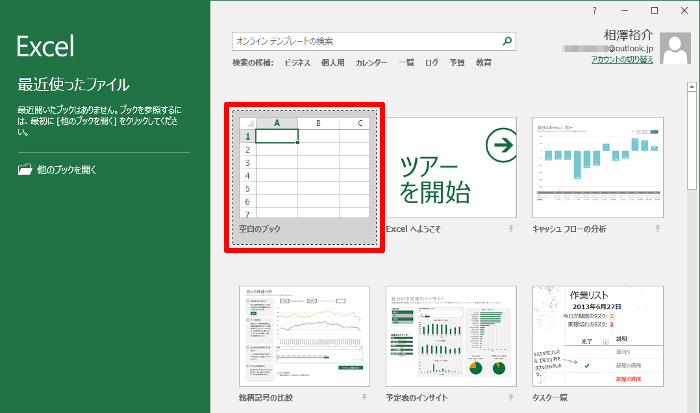Pin the 銘柄記号の比較 template
The width and height of the screenshot is (700, 413).
point(364,397)
